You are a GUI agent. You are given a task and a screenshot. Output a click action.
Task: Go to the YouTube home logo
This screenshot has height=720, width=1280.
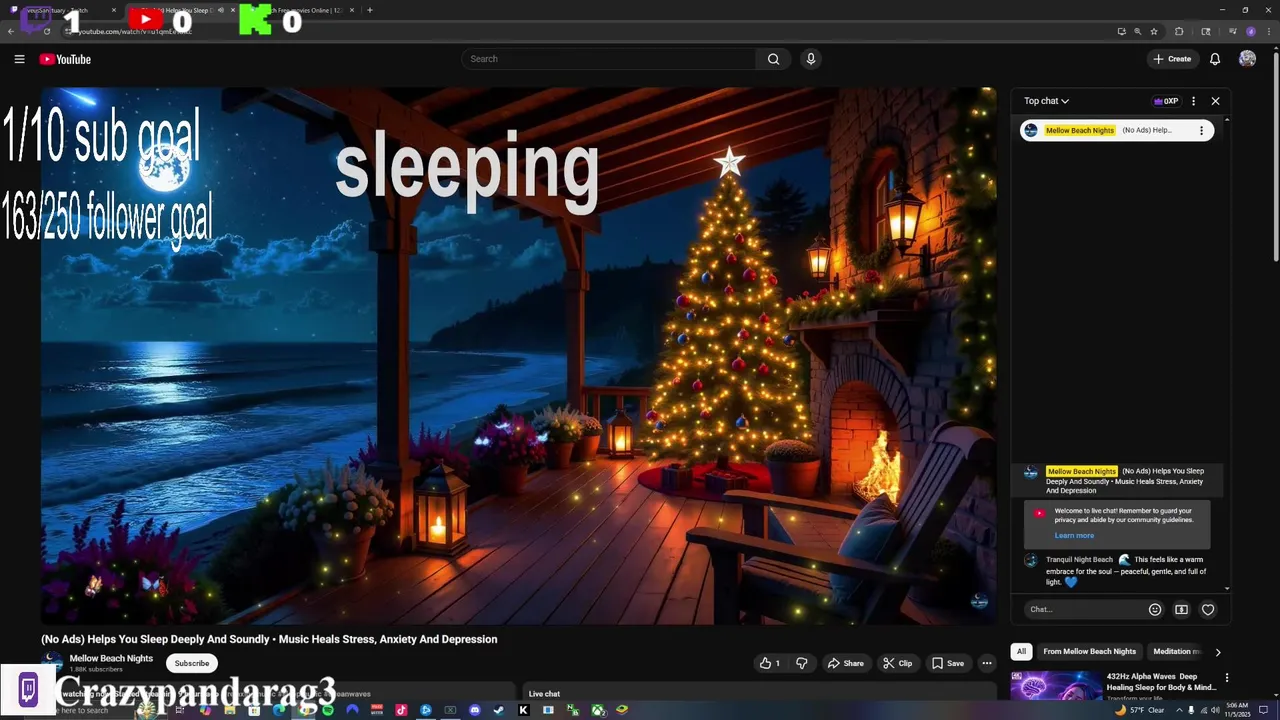[x=65, y=59]
